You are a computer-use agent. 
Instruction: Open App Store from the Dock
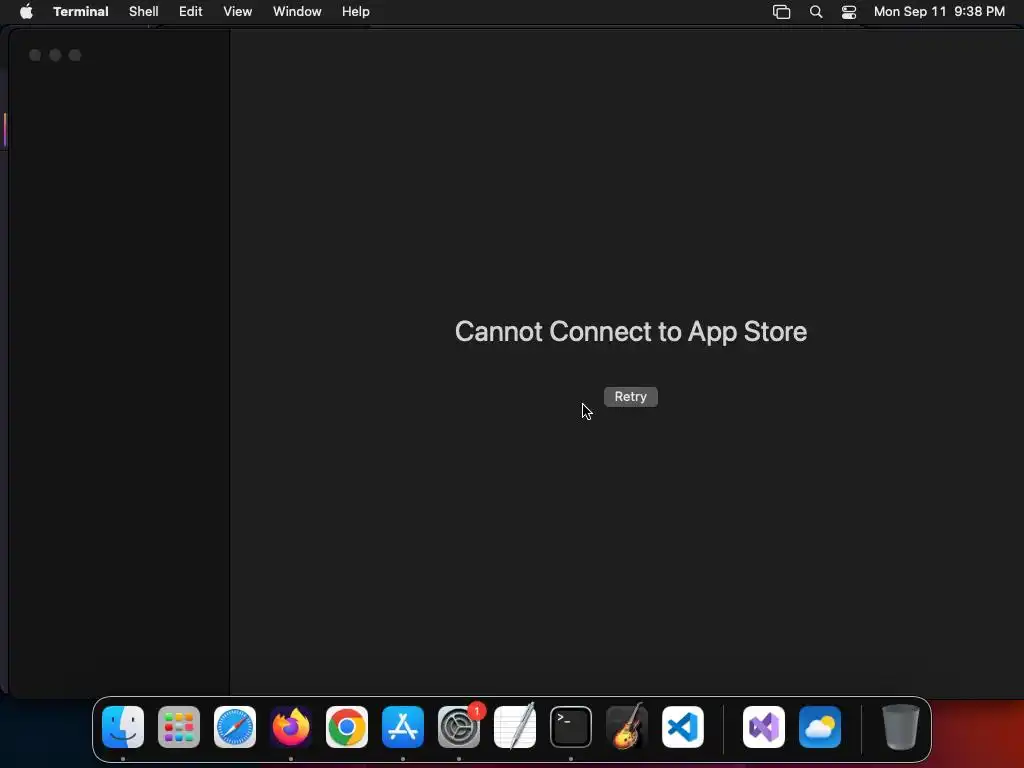[x=403, y=727]
